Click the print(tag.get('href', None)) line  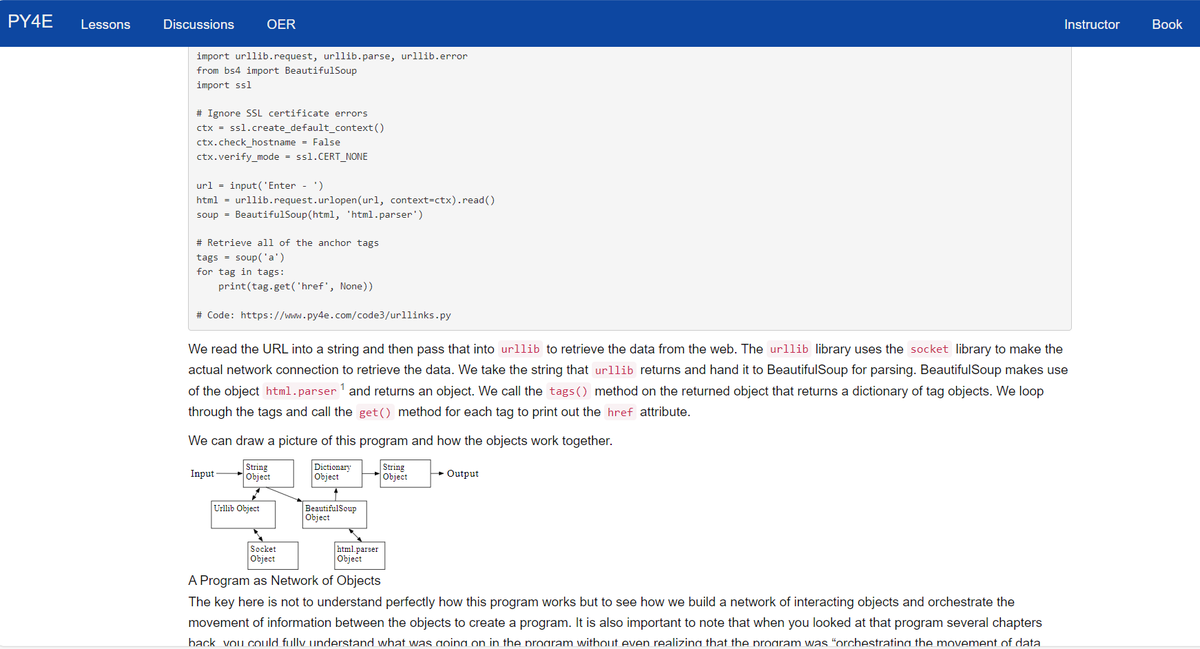(296, 286)
